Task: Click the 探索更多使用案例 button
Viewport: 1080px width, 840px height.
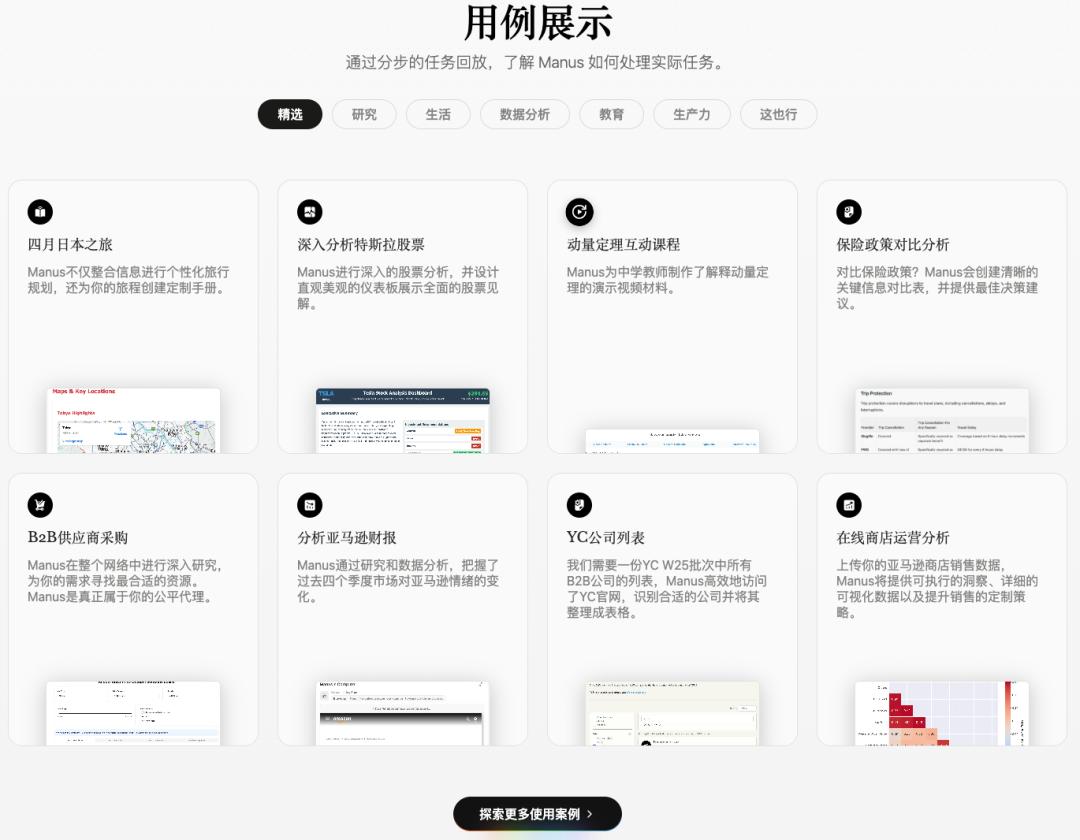Action: point(537,813)
